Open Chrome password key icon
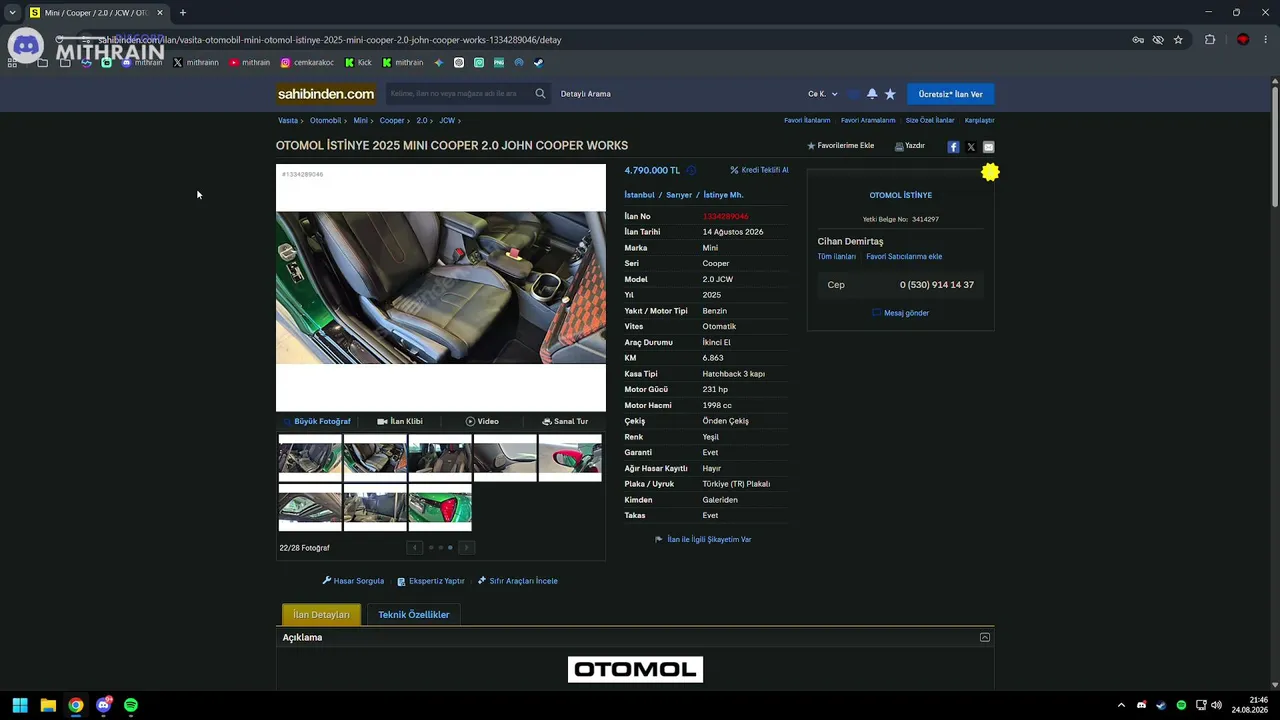 coord(1138,40)
